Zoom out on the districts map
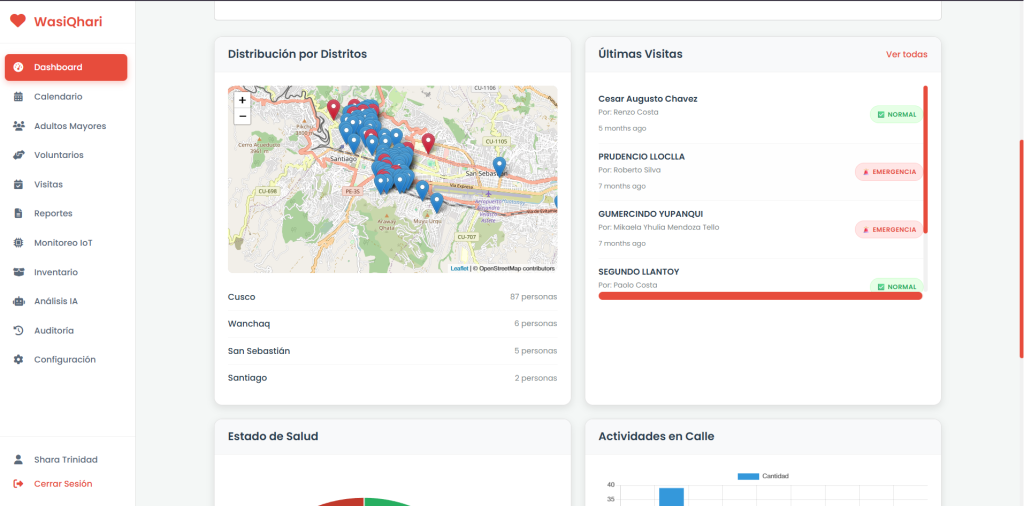The height and width of the screenshot is (506, 1024). tap(242, 116)
